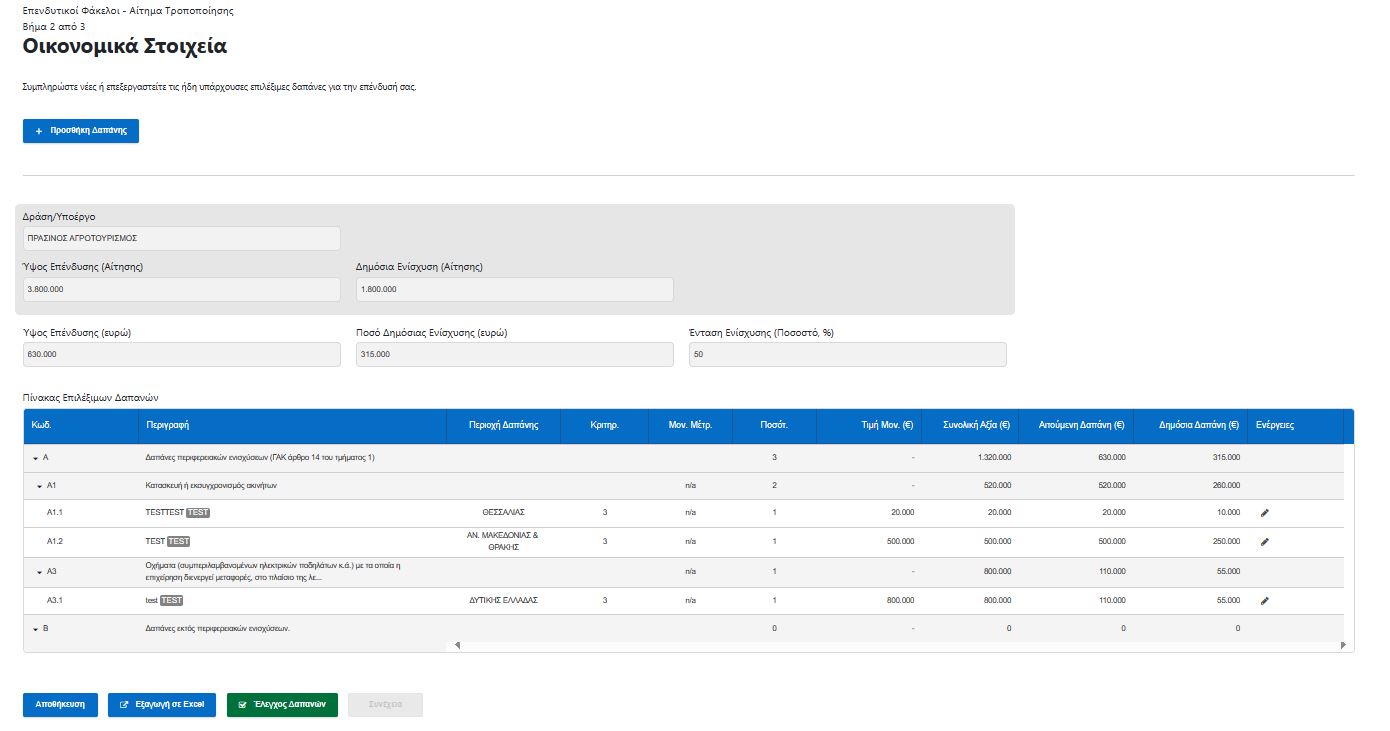Image resolution: width=1390 pixels, height=731 pixels.
Task: Collapse subcategory A1 tree row
Action: [x=39, y=485]
